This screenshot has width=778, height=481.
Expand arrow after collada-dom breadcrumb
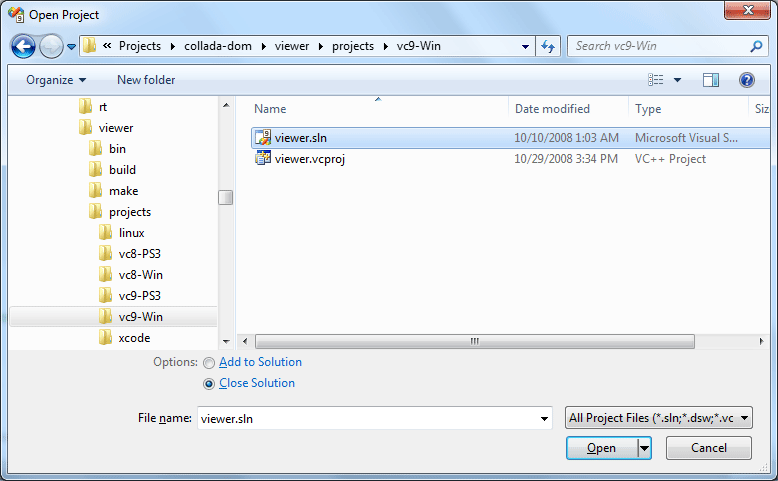tap(263, 46)
